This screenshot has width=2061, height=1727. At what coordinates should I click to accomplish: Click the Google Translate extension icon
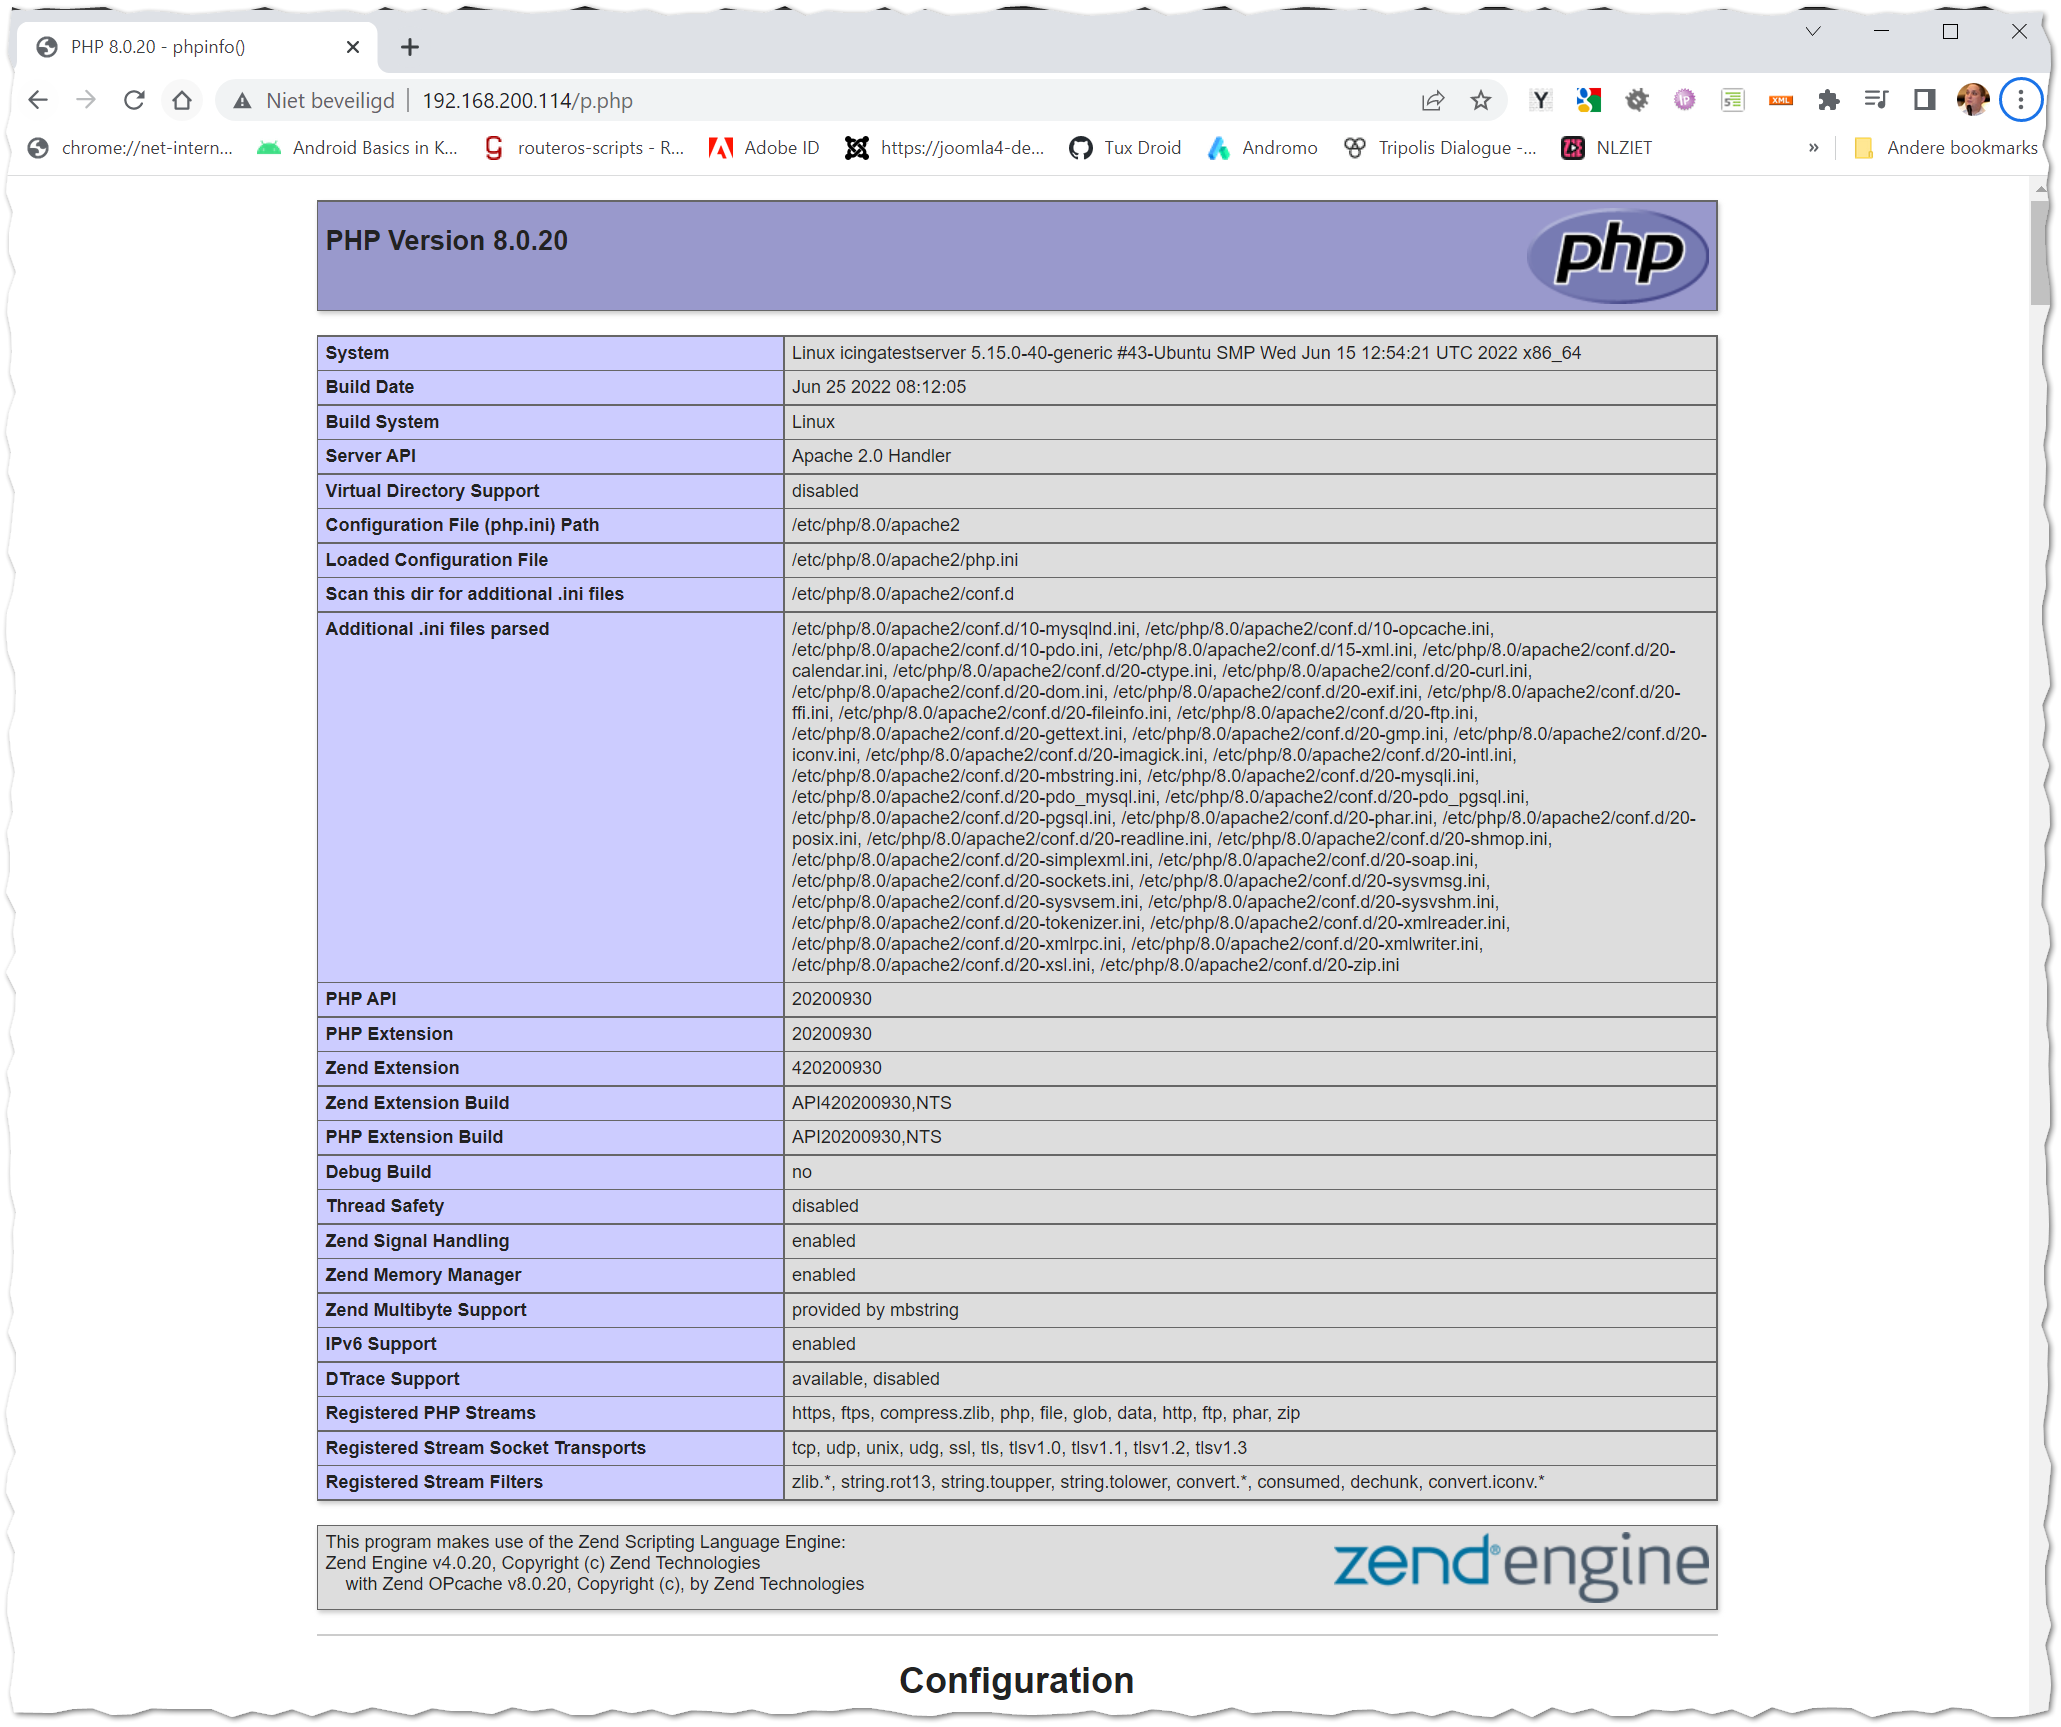[1588, 100]
